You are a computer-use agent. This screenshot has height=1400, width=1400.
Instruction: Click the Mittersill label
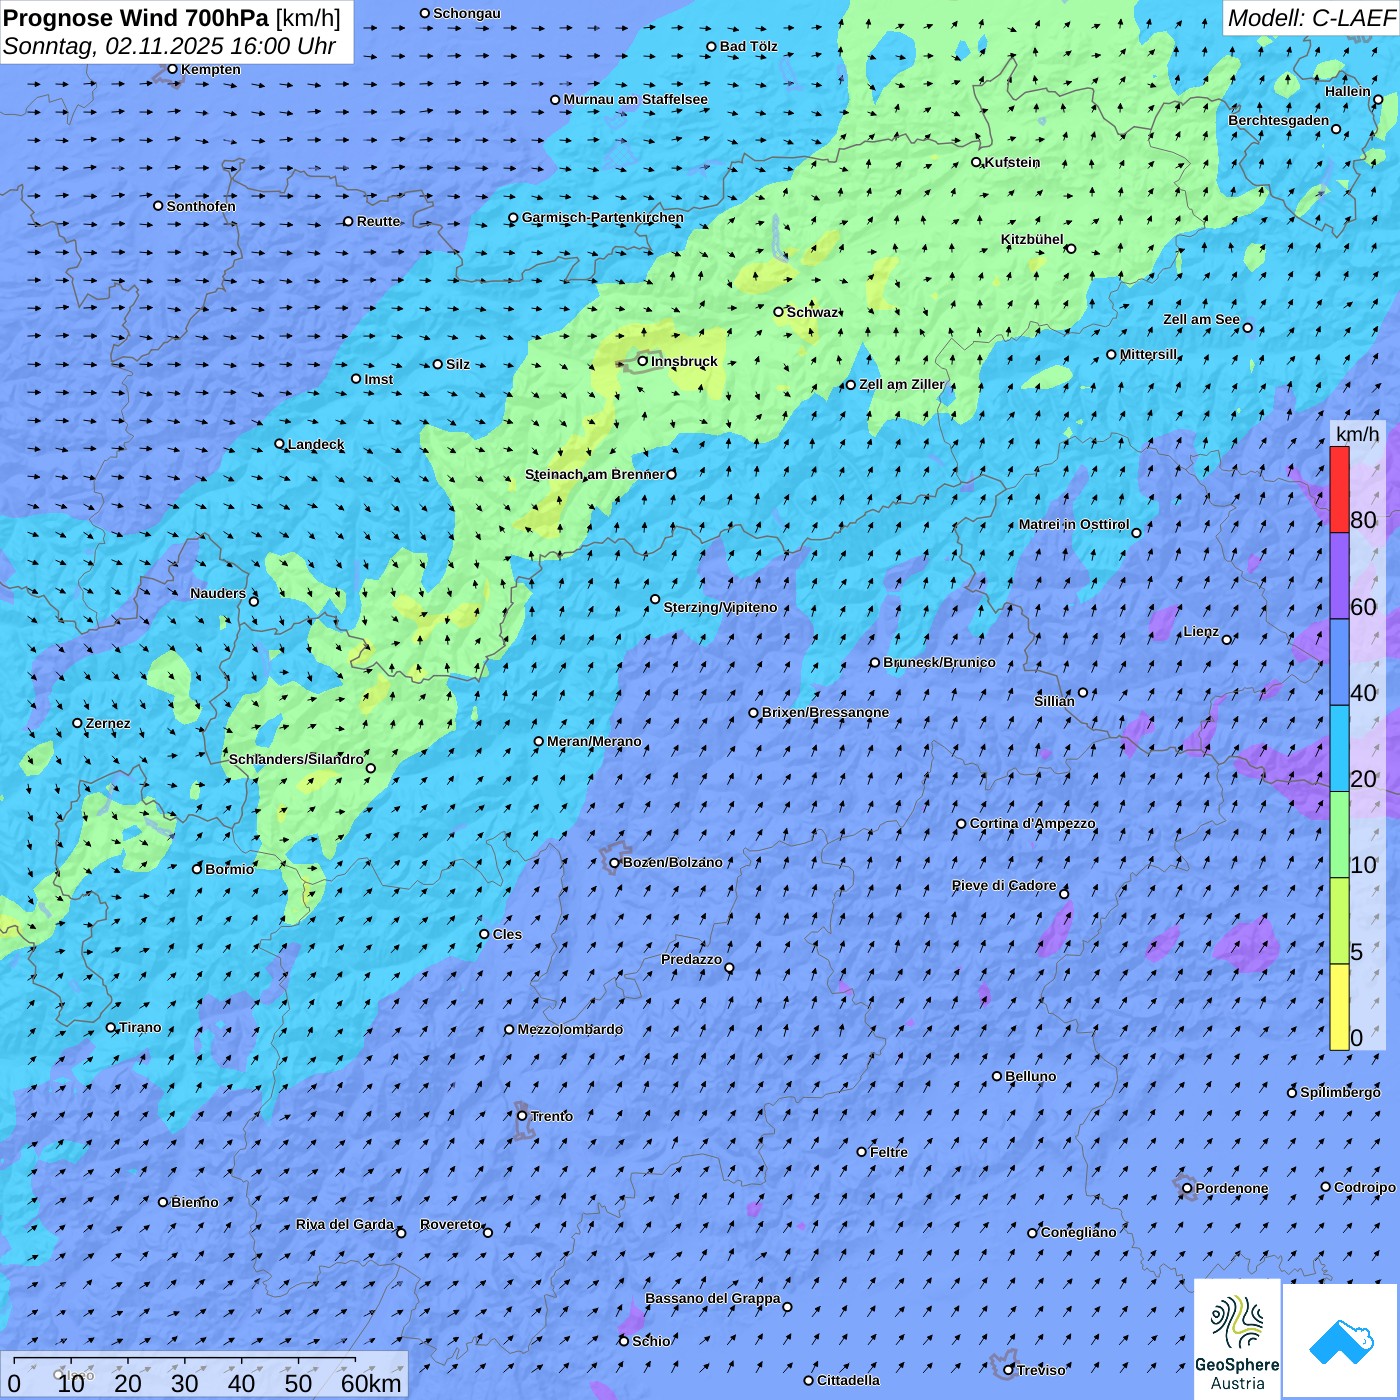(1148, 354)
